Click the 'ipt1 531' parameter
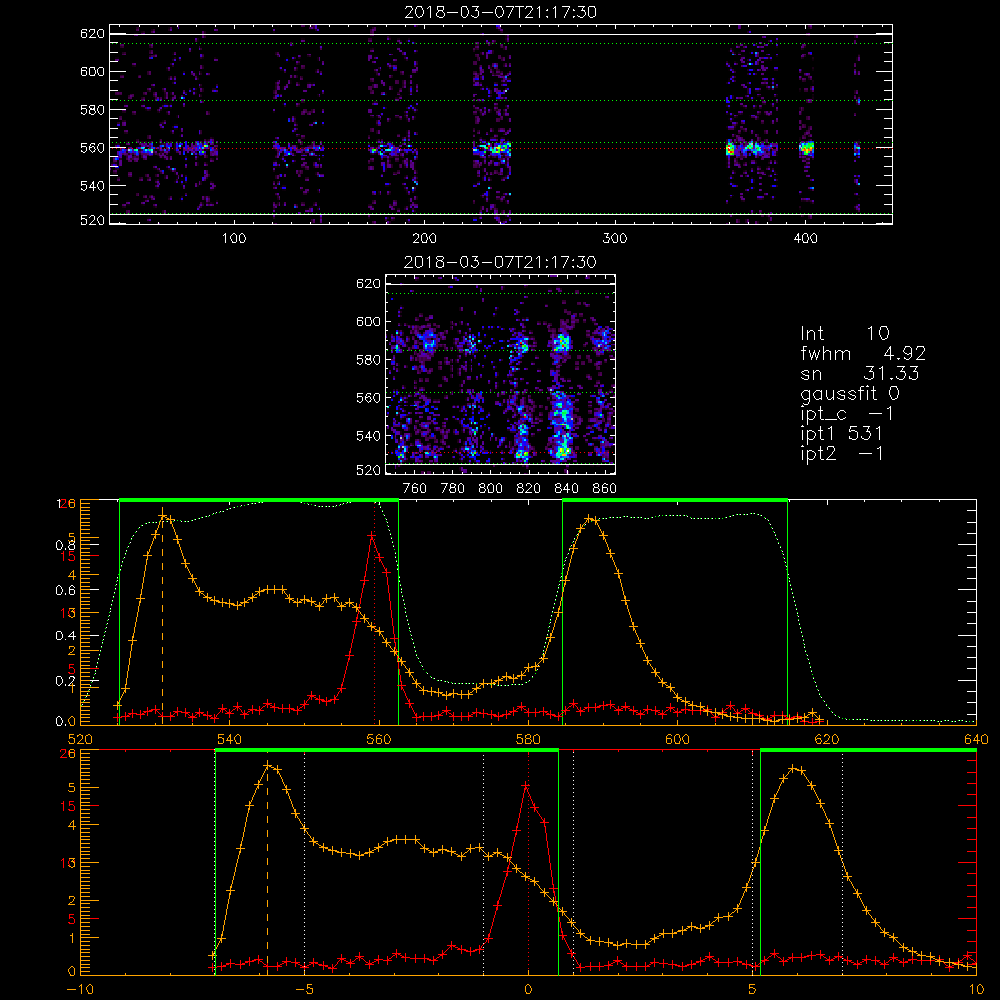Viewport: 1000px width, 1000px height. click(842, 434)
